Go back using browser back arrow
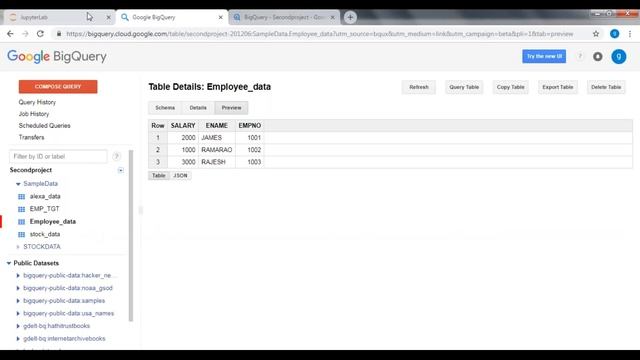640x360 pixels. pos(10,34)
